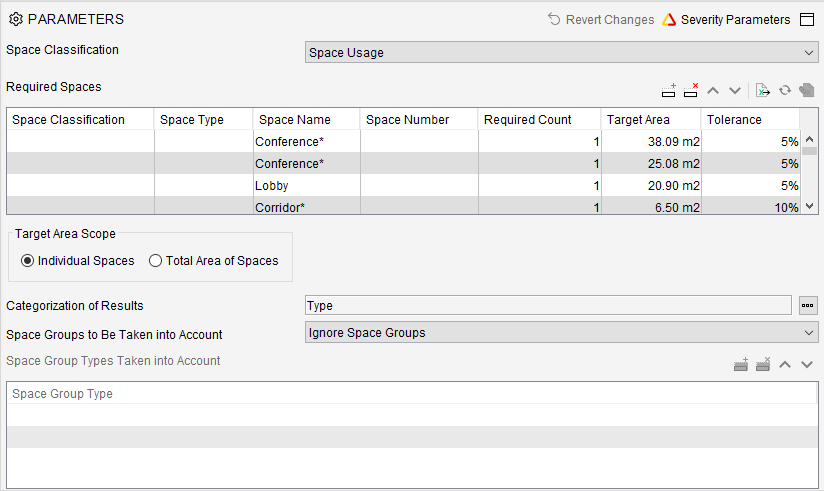Select Conference* cell in 38.09 m2 row
This screenshot has width=824, height=491.
[x=307, y=141]
